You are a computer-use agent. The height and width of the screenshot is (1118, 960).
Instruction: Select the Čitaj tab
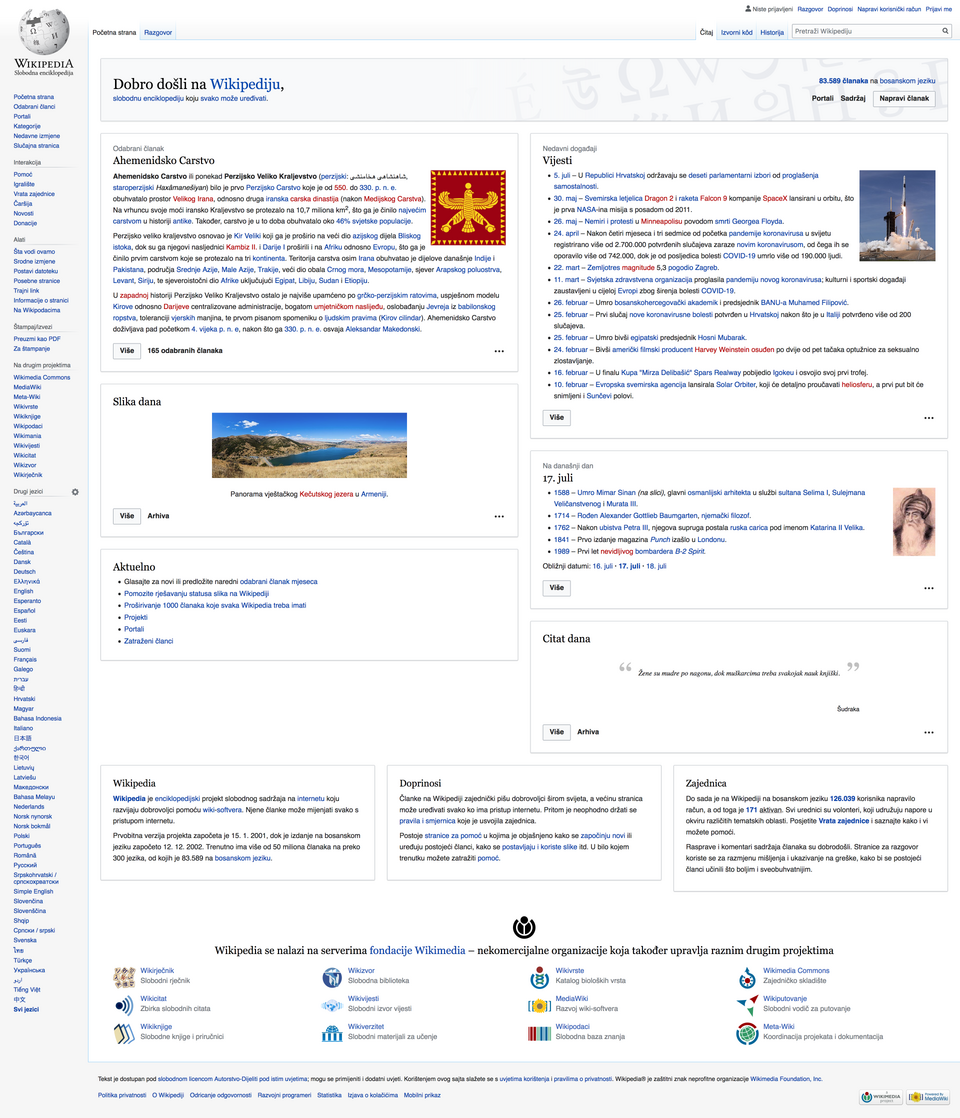click(x=706, y=32)
